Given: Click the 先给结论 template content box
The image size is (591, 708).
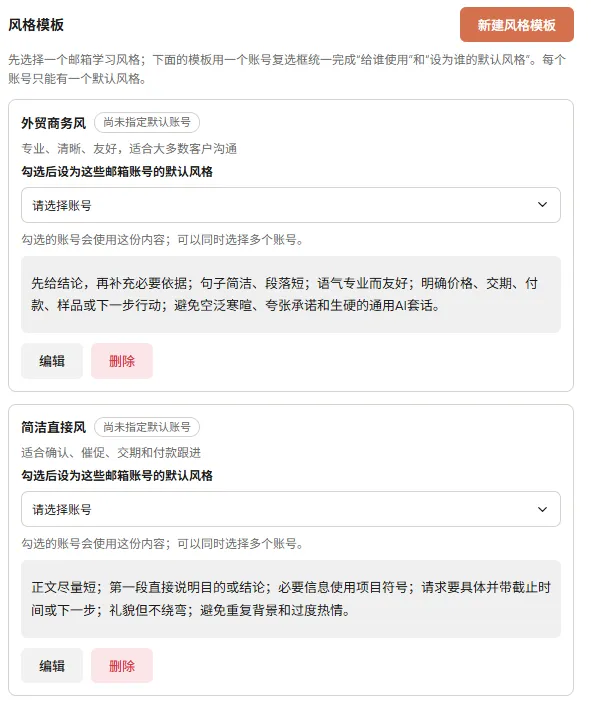Looking at the screenshot, I should 291,294.
